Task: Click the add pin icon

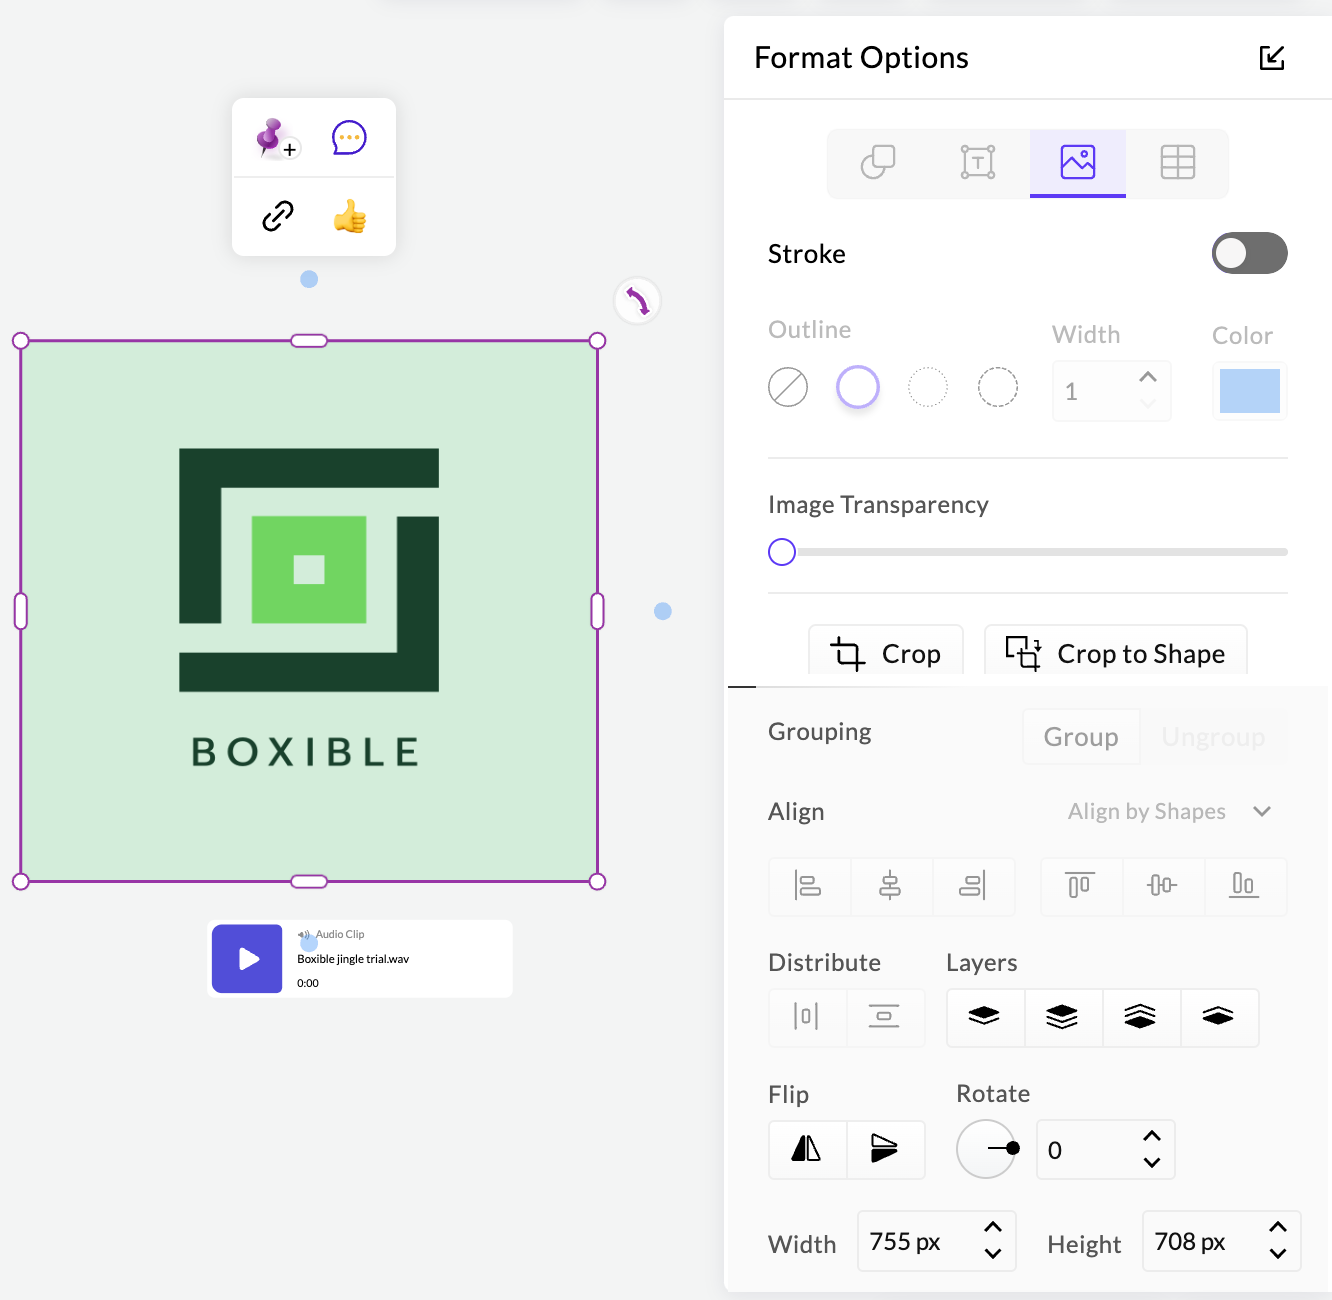Action: pyautogui.click(x=277, y=138)
